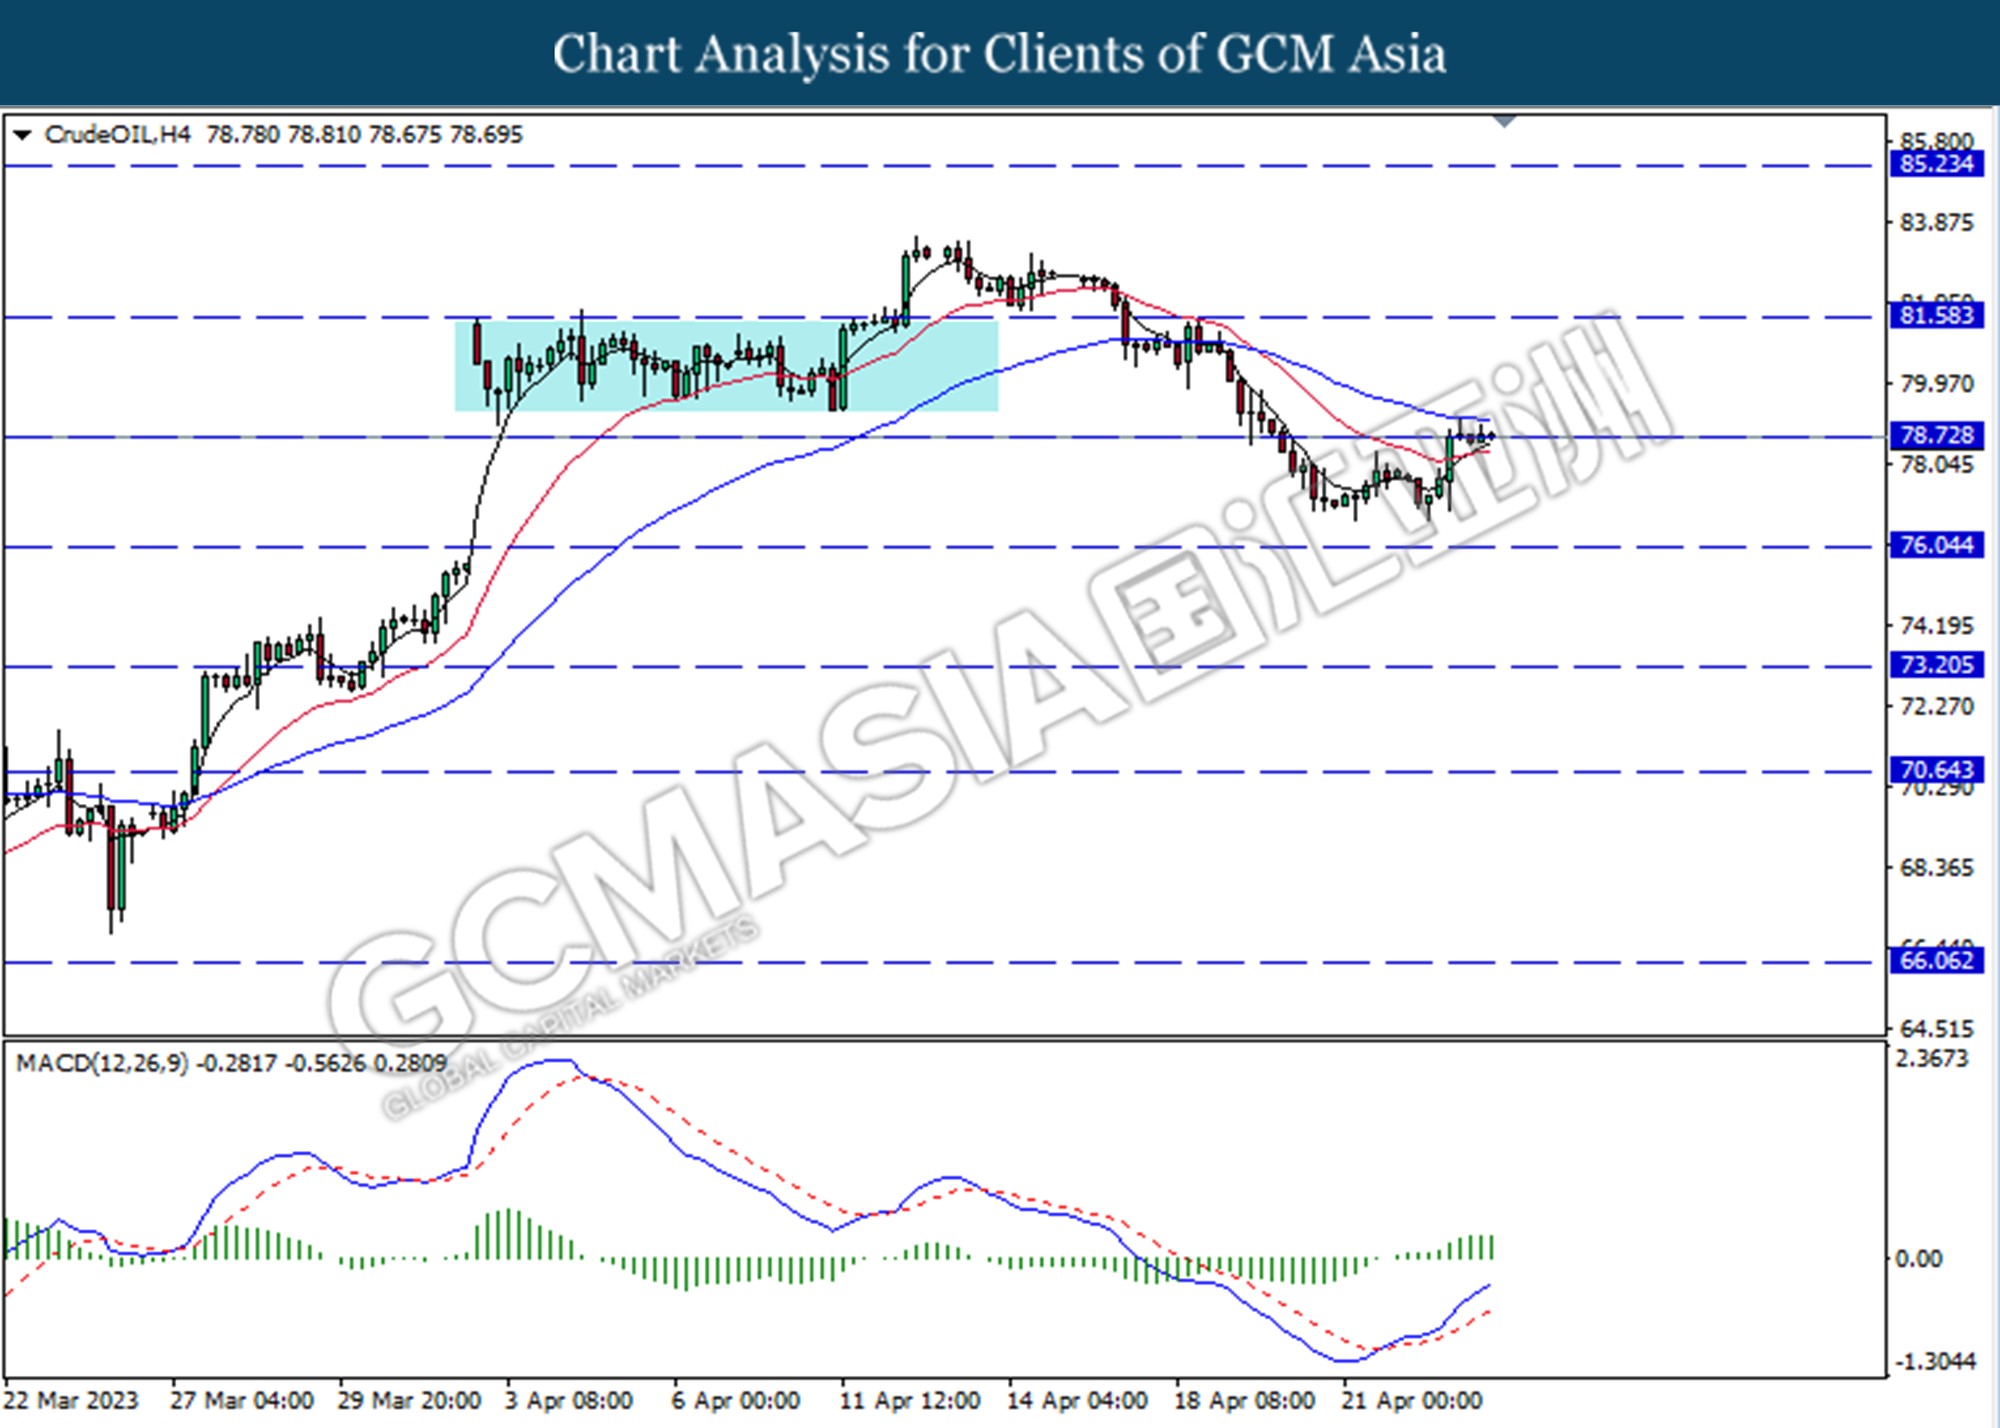Select the chart shift marker triangle at top
This screenshot has height=1428, width=2000.
pyautogui.click(x=1504, y=121)
